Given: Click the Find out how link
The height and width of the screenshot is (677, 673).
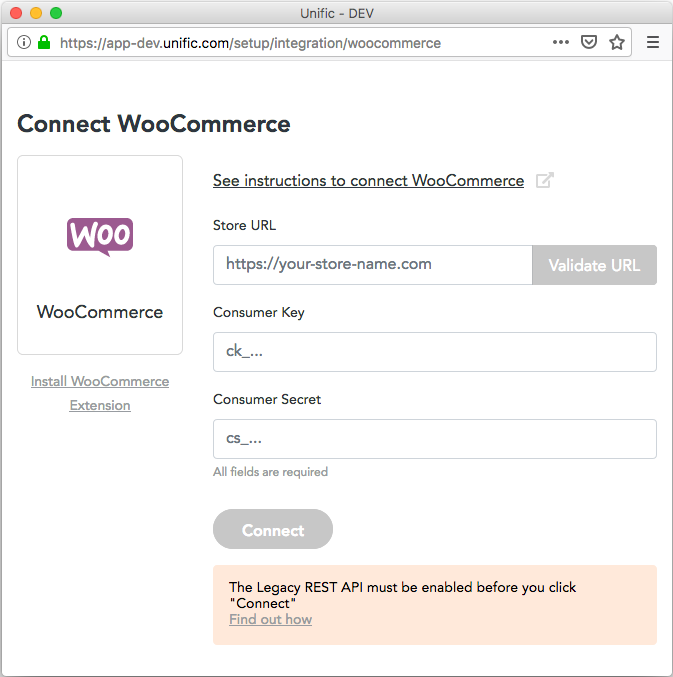Looking at the screenshot, I should (x=270, y=619).
